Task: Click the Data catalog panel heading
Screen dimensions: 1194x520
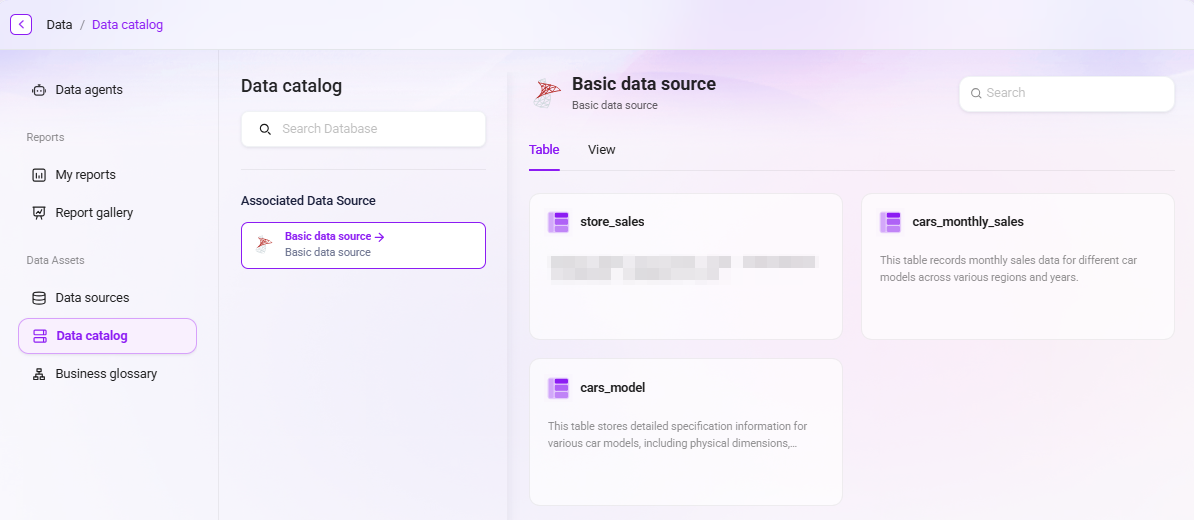Action: (x=292, y=86)
